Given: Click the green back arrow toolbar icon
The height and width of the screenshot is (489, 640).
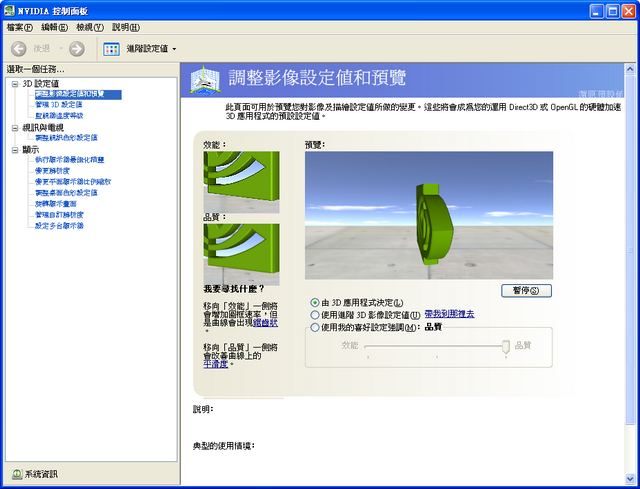Looking at the screenshot, I should coord(18,49).
